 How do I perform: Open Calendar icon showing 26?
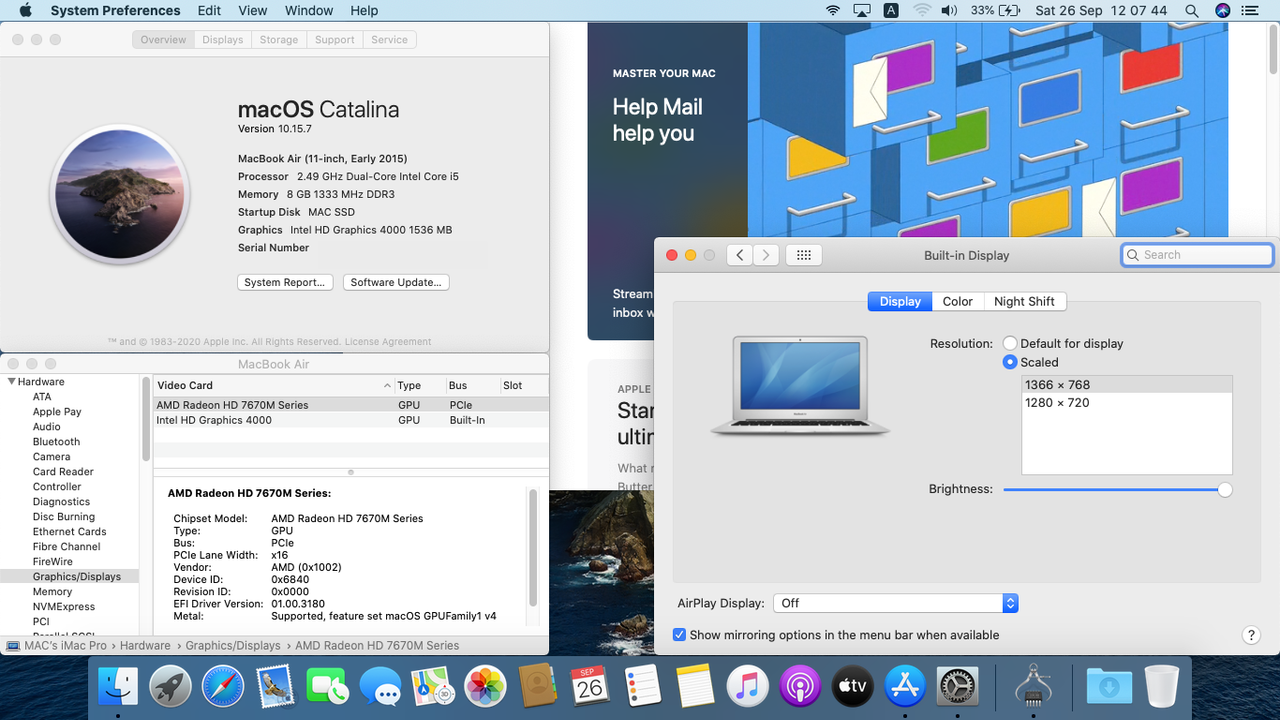point(590,686)
